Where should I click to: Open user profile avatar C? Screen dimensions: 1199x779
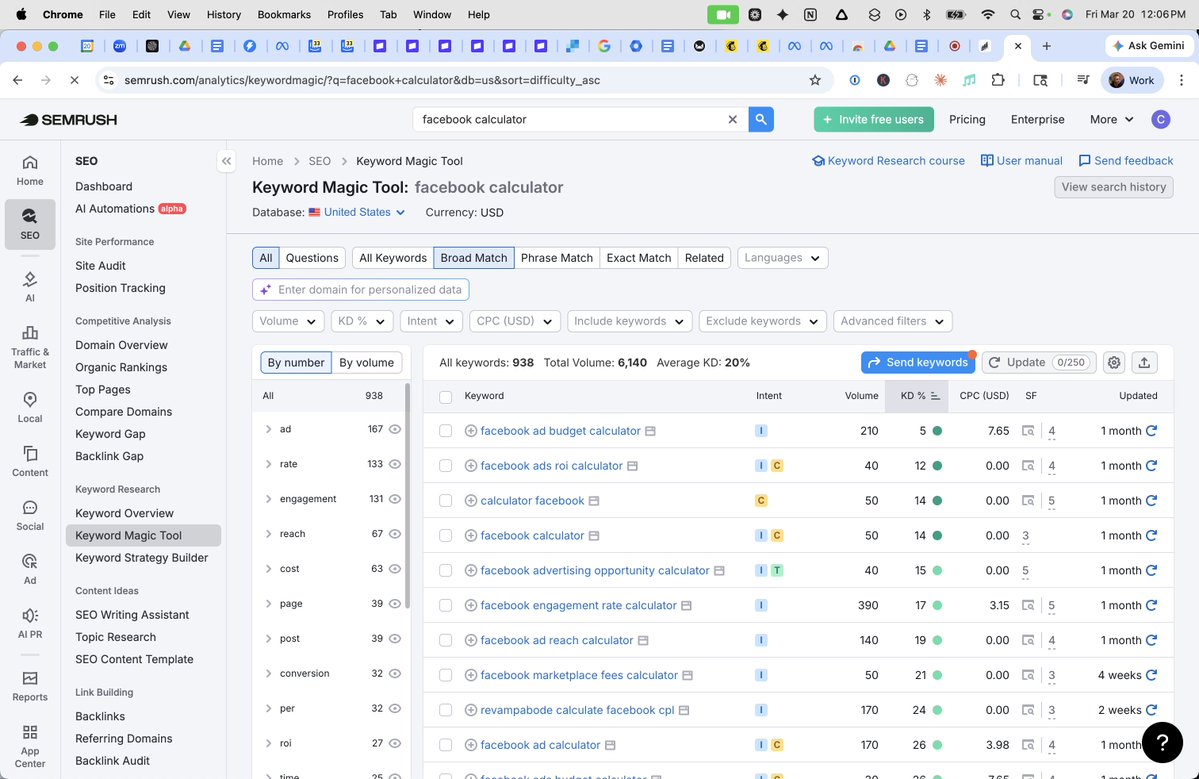(1161, 119)
